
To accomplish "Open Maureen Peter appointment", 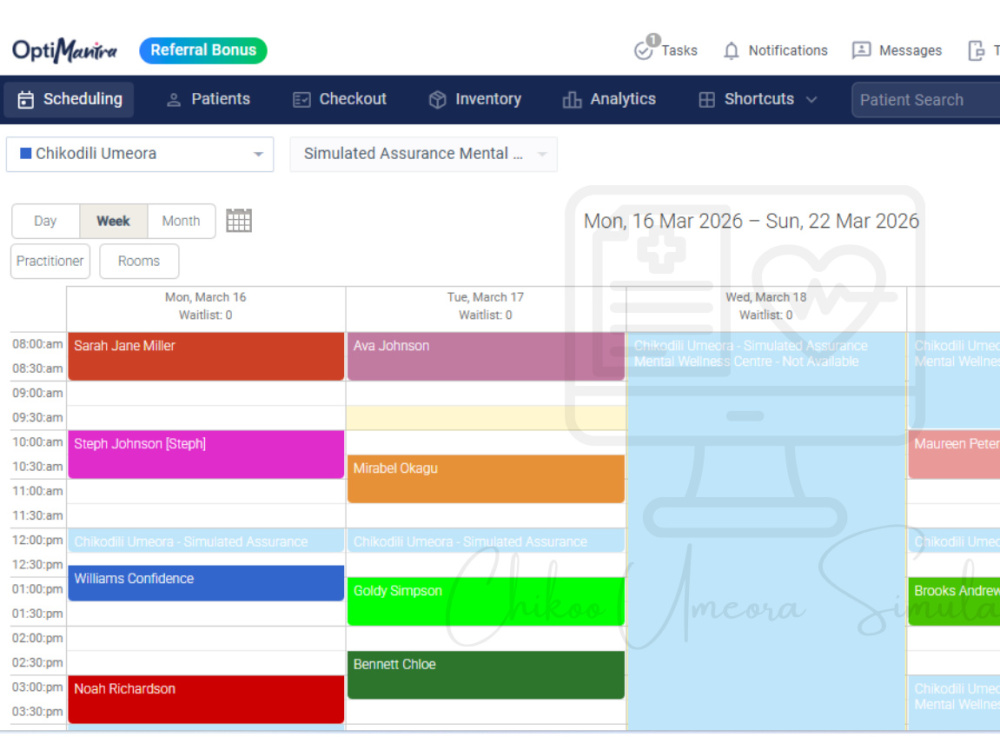I will click(954, 455).
